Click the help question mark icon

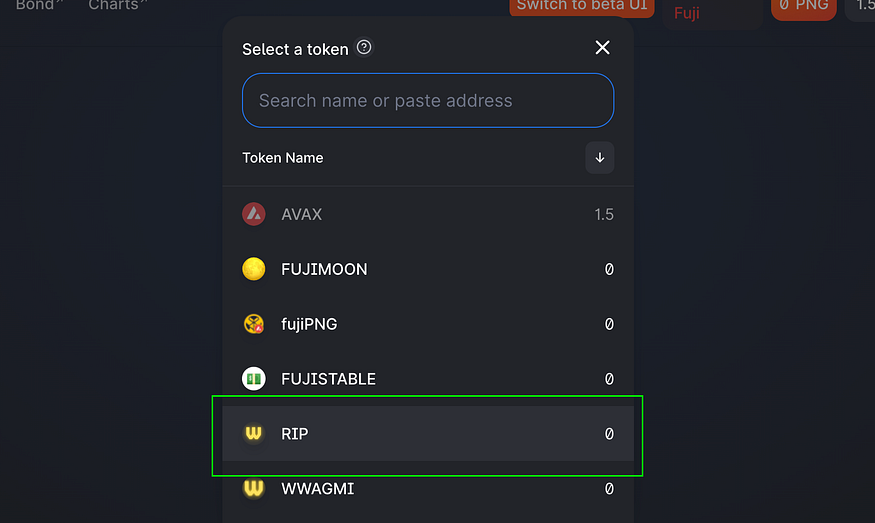coord(364,47)
